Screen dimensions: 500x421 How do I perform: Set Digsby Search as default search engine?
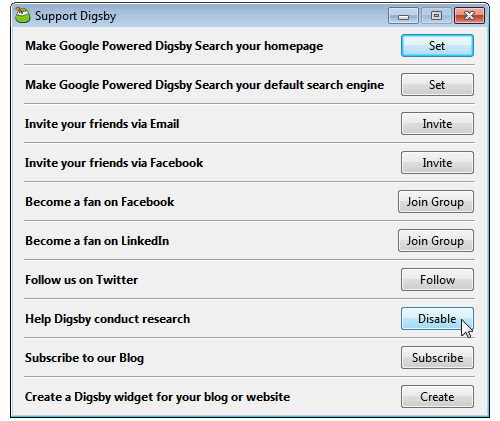tap(437, 85)
